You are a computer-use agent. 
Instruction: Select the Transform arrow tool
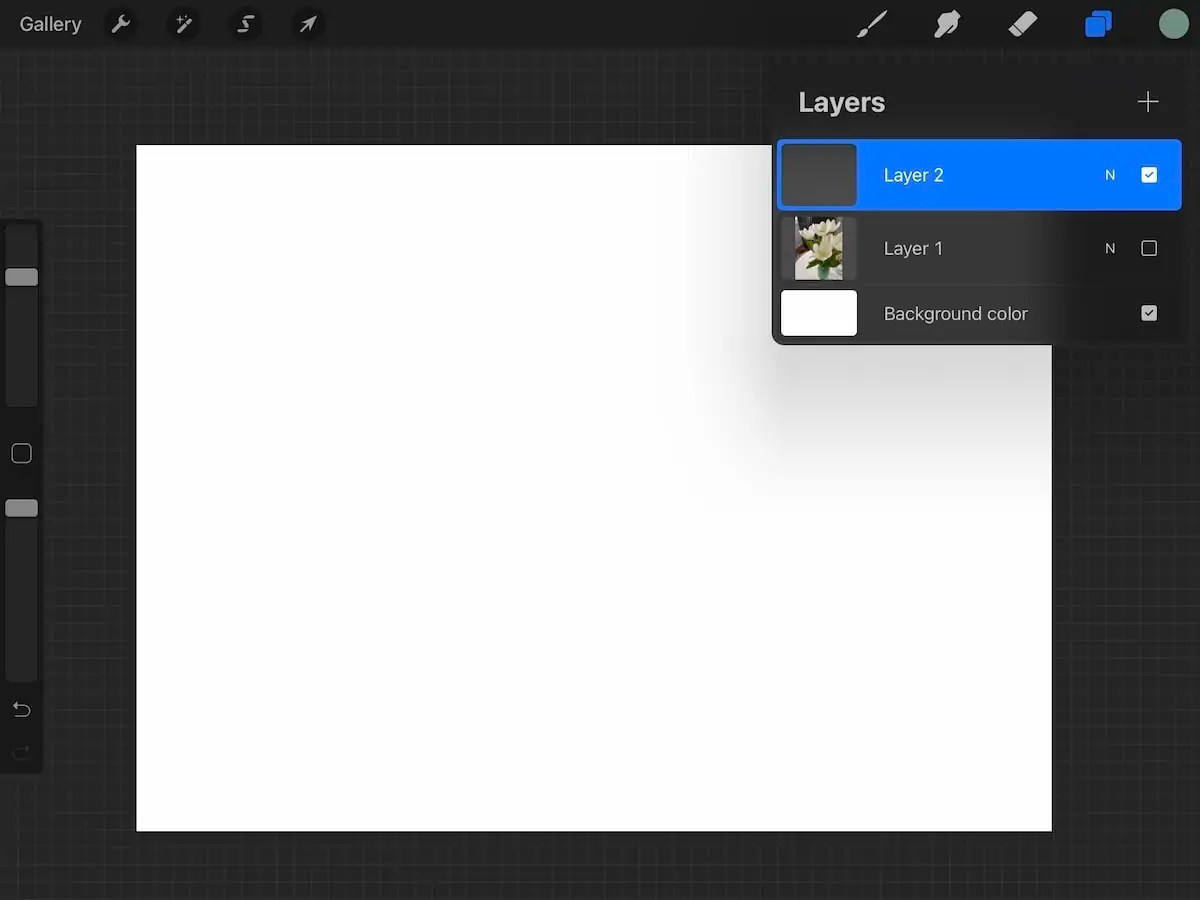coord(307,24)
